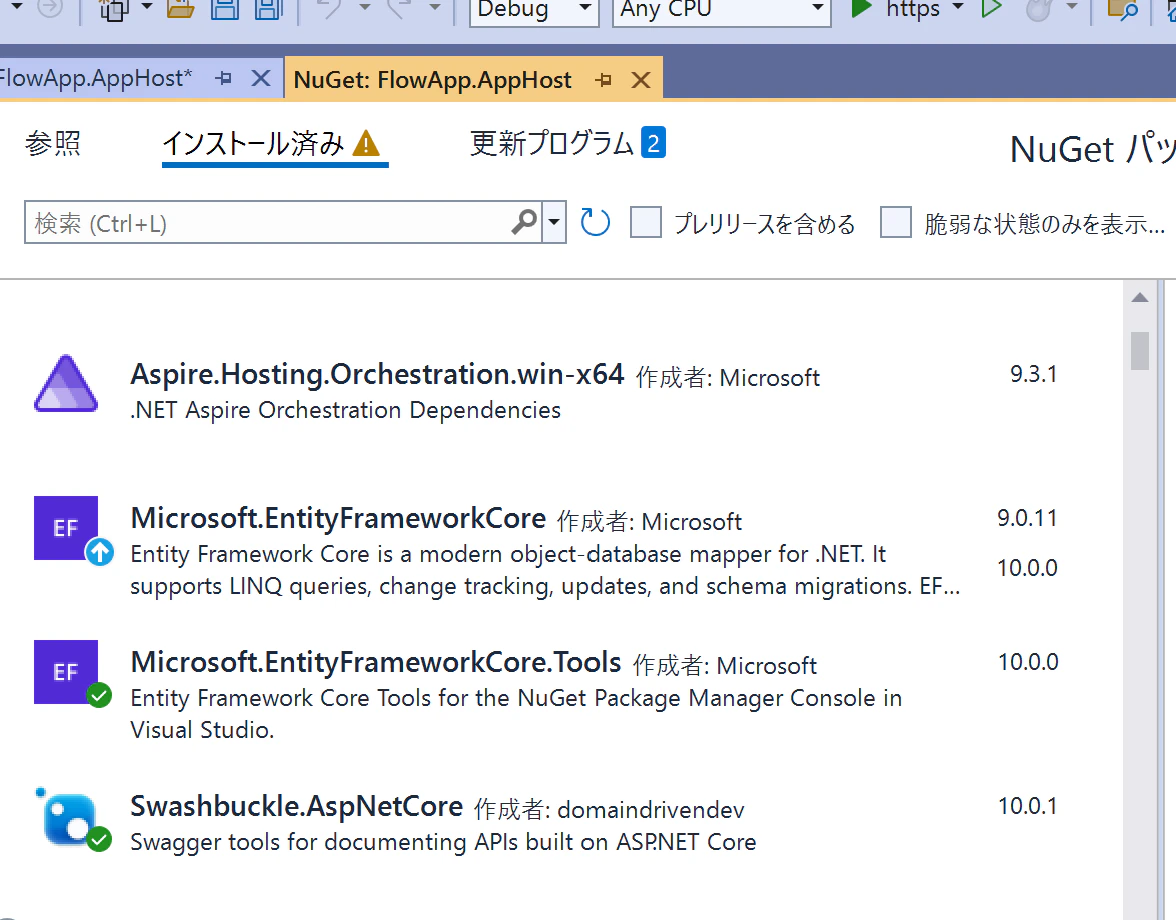Click the refresh package list icon
The image size is (1176, 920).
596,223
